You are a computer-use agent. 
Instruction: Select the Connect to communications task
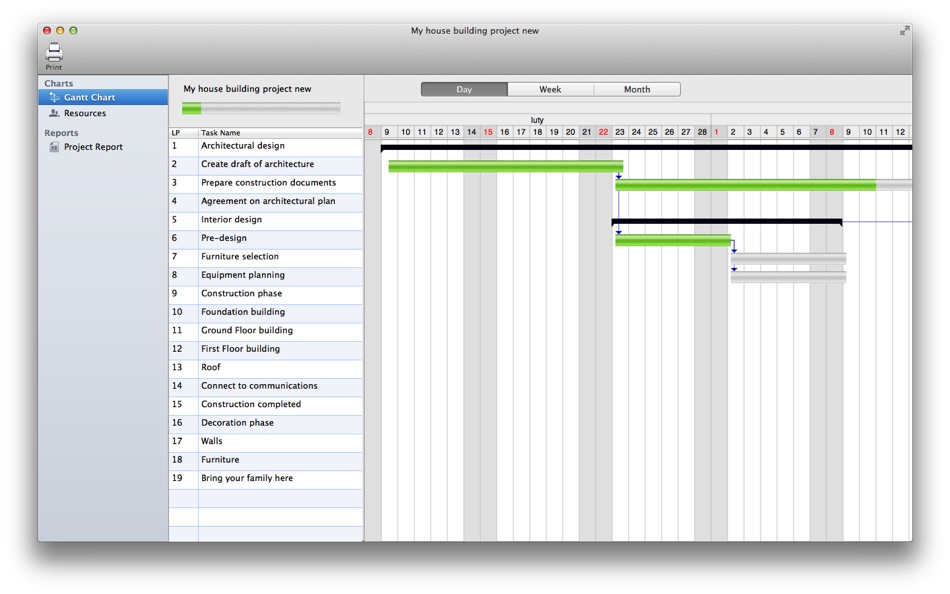point(266,386)
